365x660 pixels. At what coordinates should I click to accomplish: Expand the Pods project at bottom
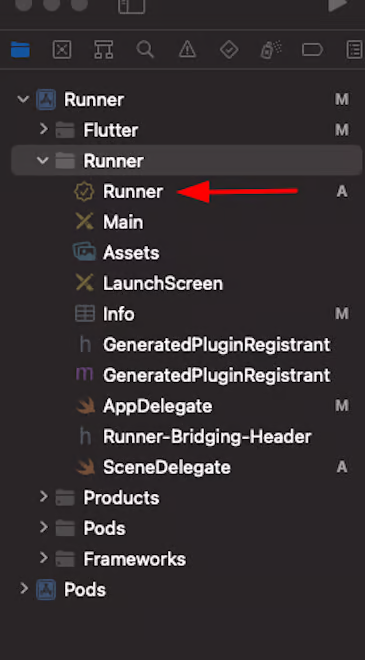(x=24, y=588)
